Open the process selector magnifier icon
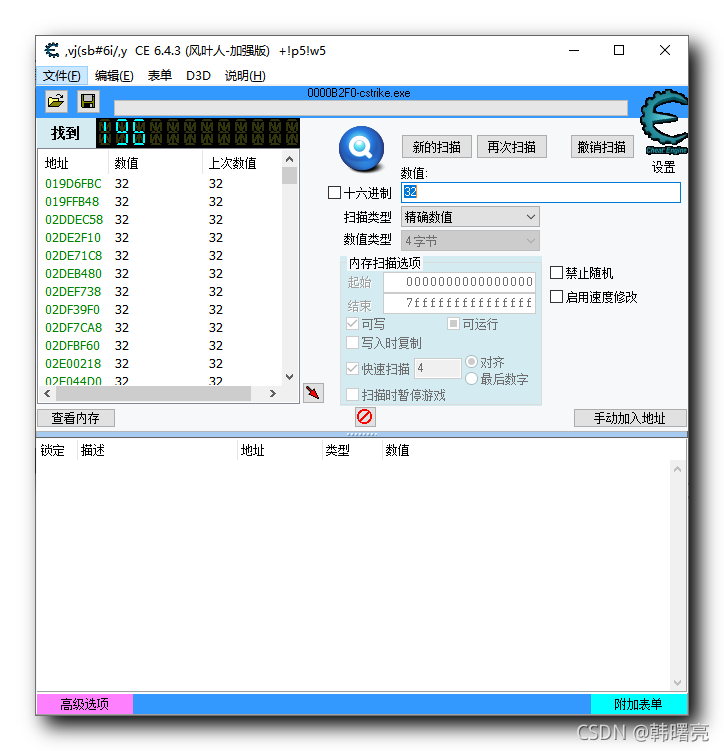This screenshot has height=751, width=724. [x=362, y=148]
